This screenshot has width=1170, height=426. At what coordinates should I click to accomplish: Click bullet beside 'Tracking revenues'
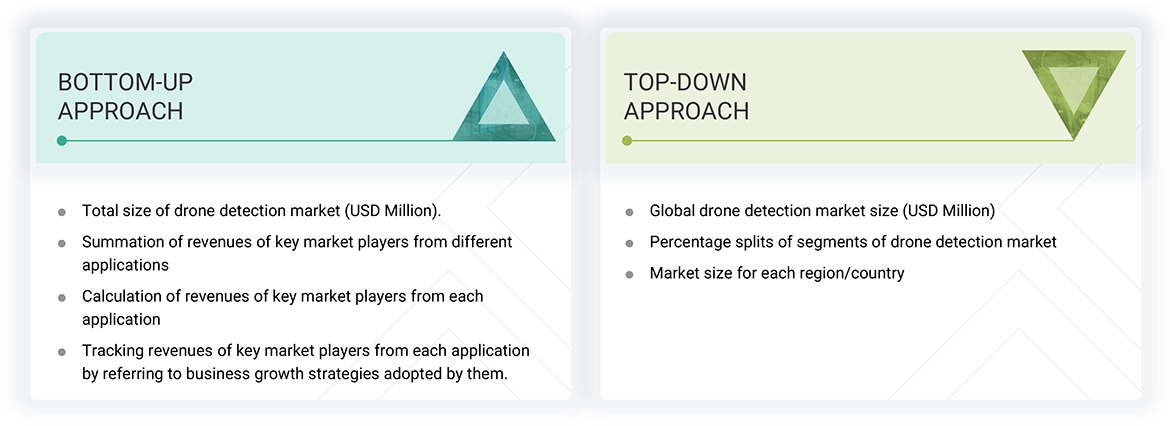tap(62, 351)
